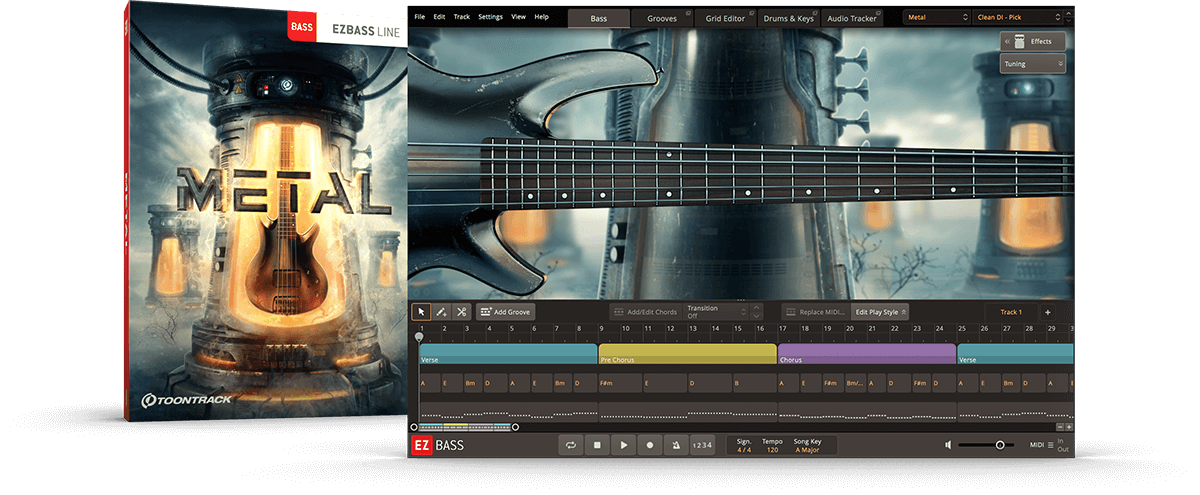Open the MIDI settings menu icon
Viewport: 1200px width, 495px height.
pos(1050,445)
